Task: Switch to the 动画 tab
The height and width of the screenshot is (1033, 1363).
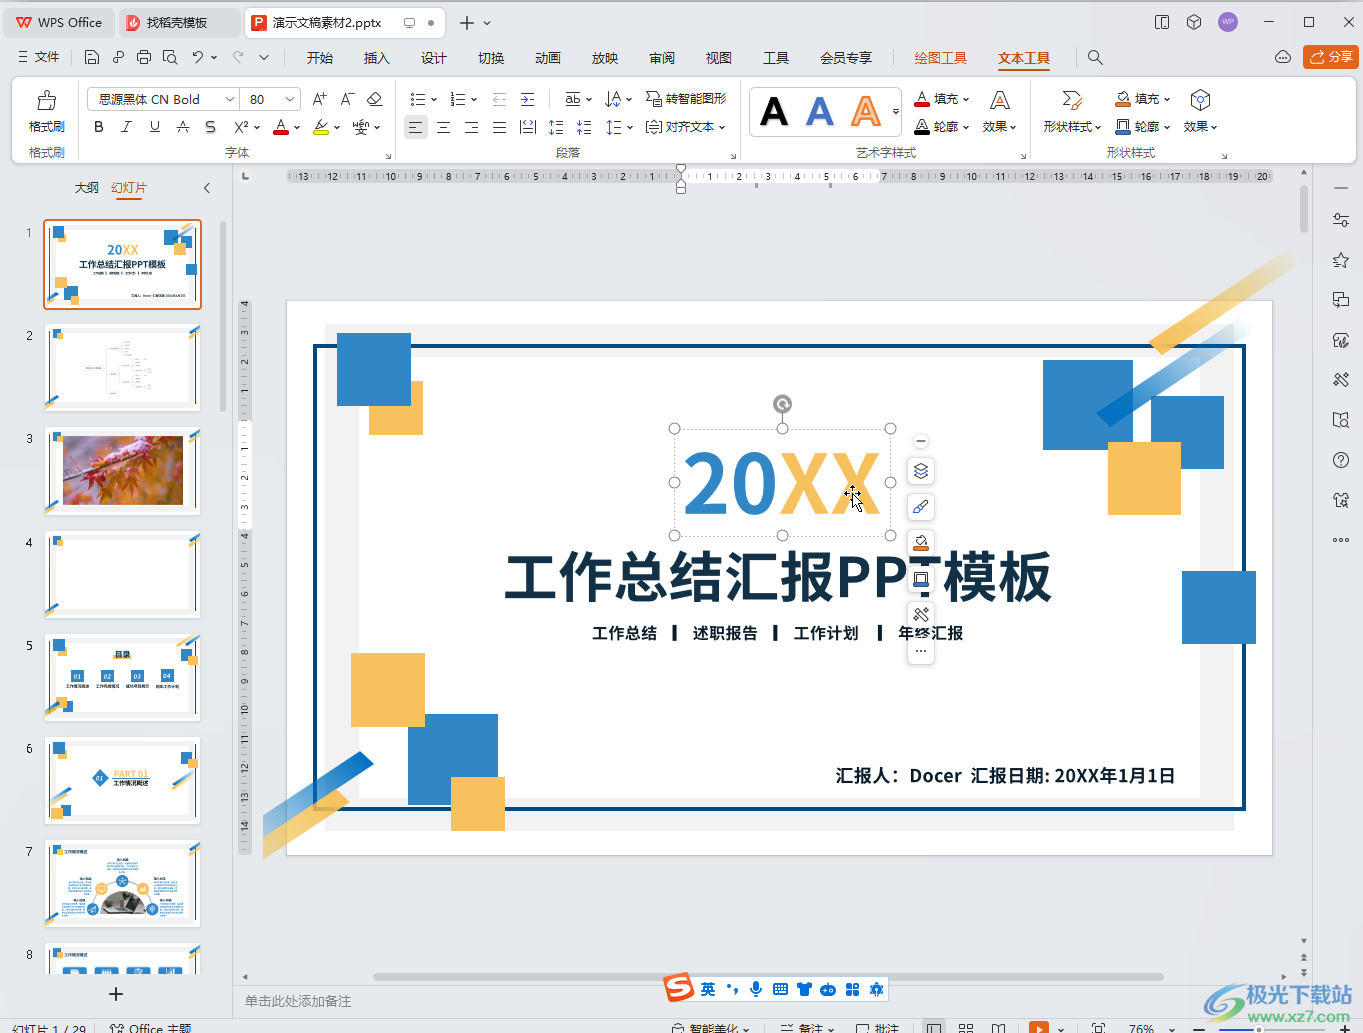Action: (548, 58)
